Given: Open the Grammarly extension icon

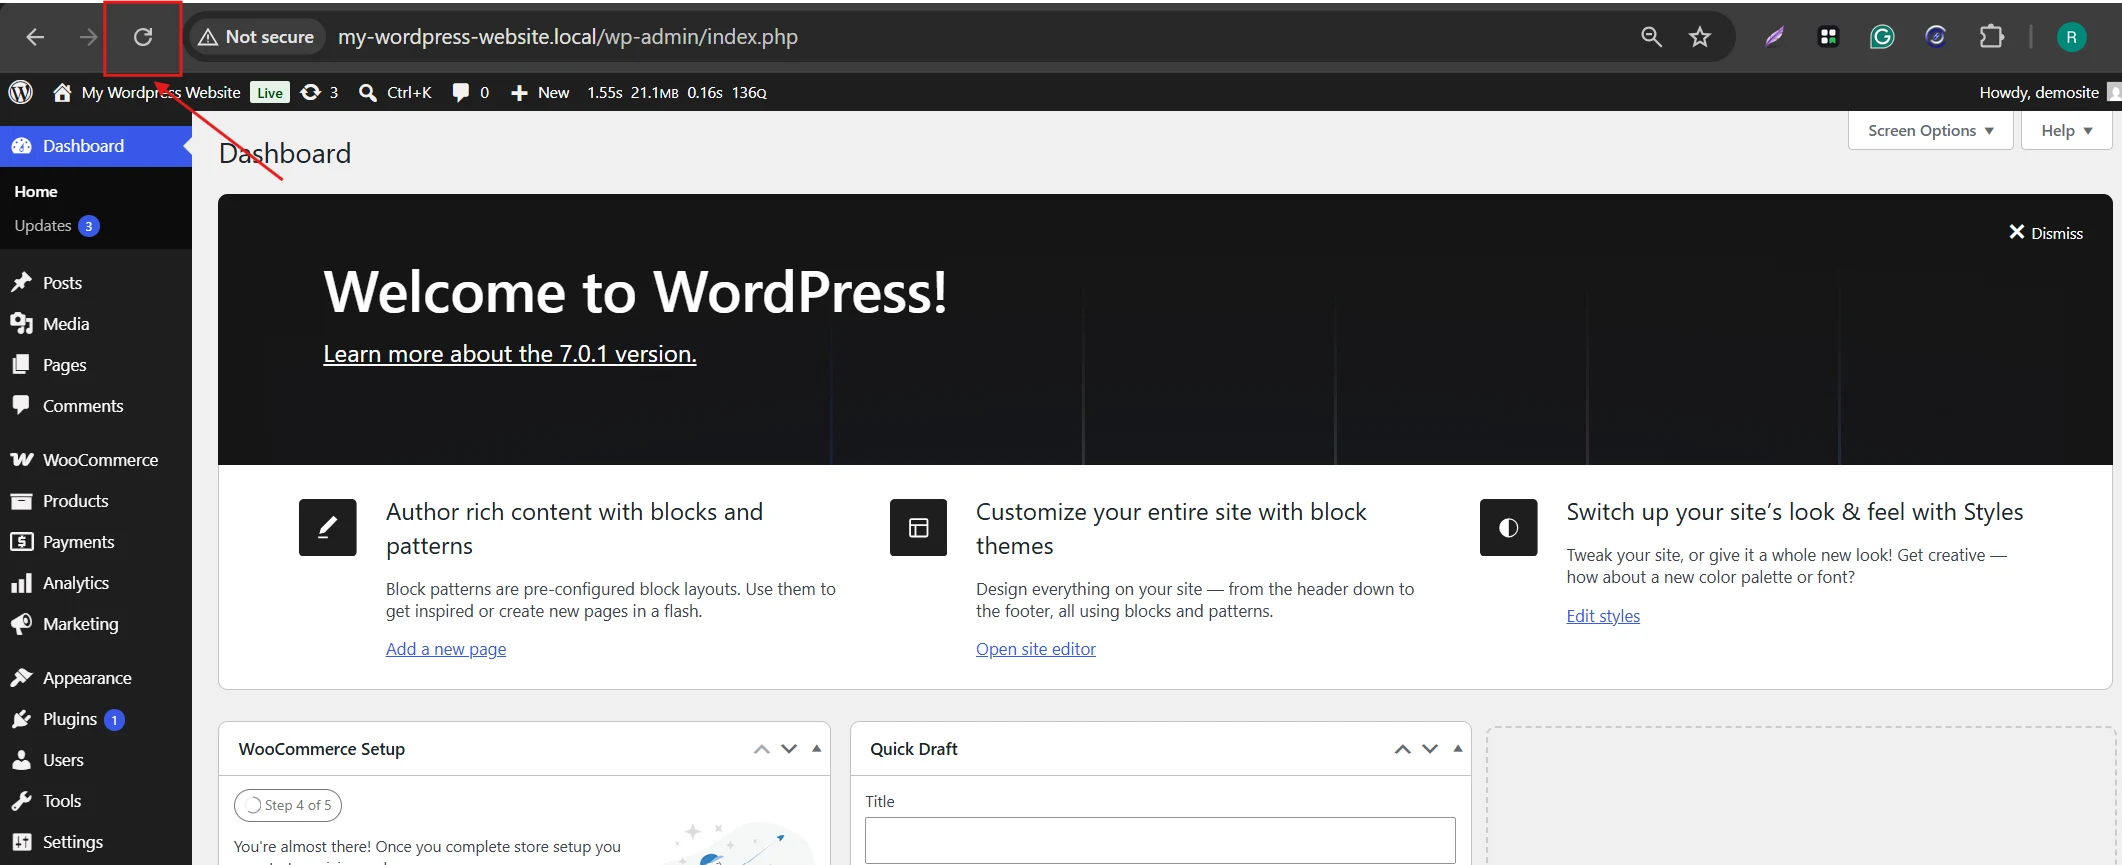Looking at the screenshot, I should pyautogui.click(x=1882, y=37).
